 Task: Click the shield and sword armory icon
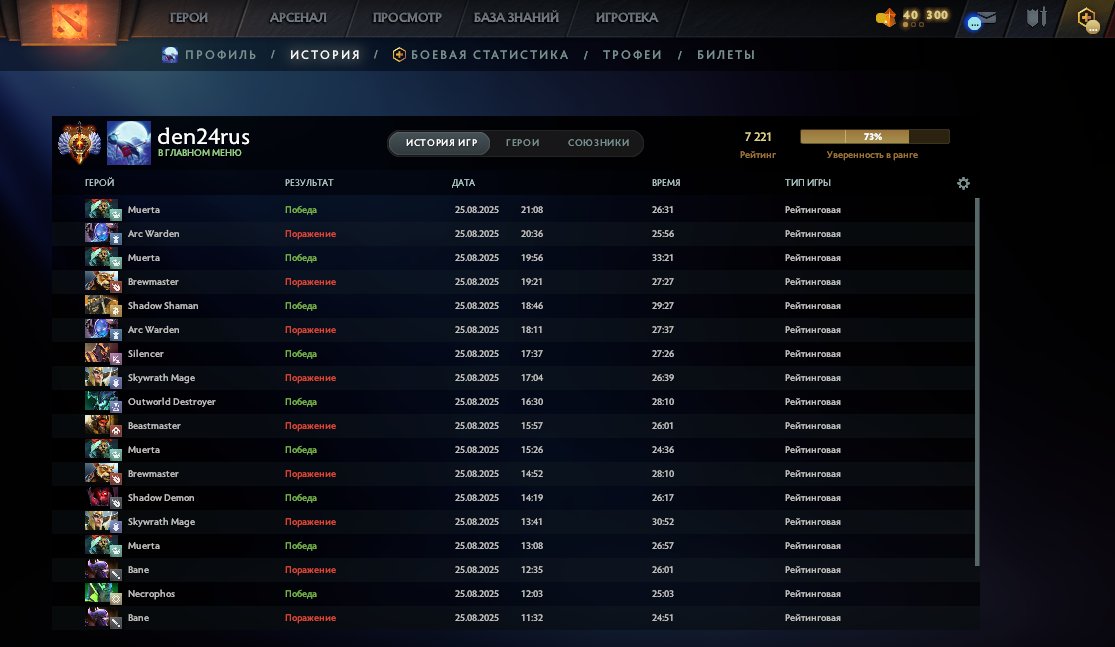pos(1037,17)
